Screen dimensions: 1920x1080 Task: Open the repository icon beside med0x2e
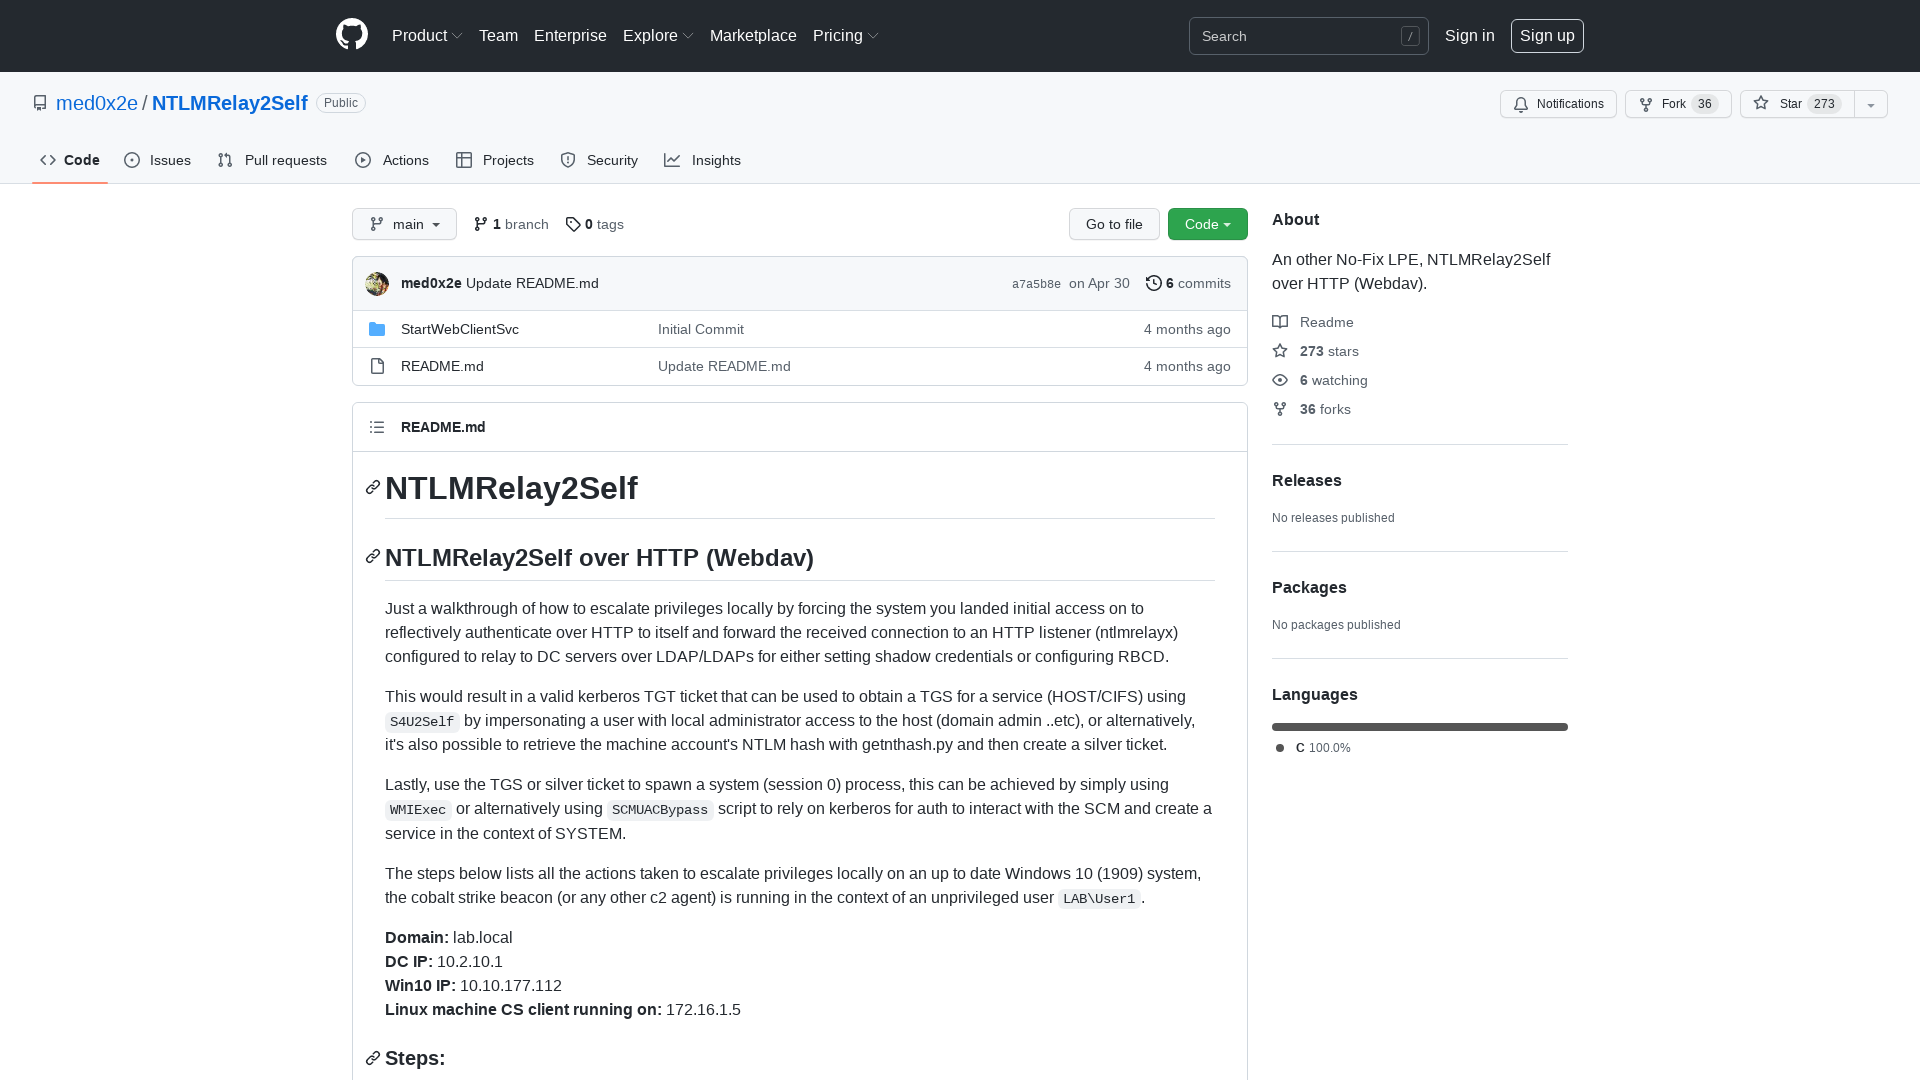(x=40, y=103)
